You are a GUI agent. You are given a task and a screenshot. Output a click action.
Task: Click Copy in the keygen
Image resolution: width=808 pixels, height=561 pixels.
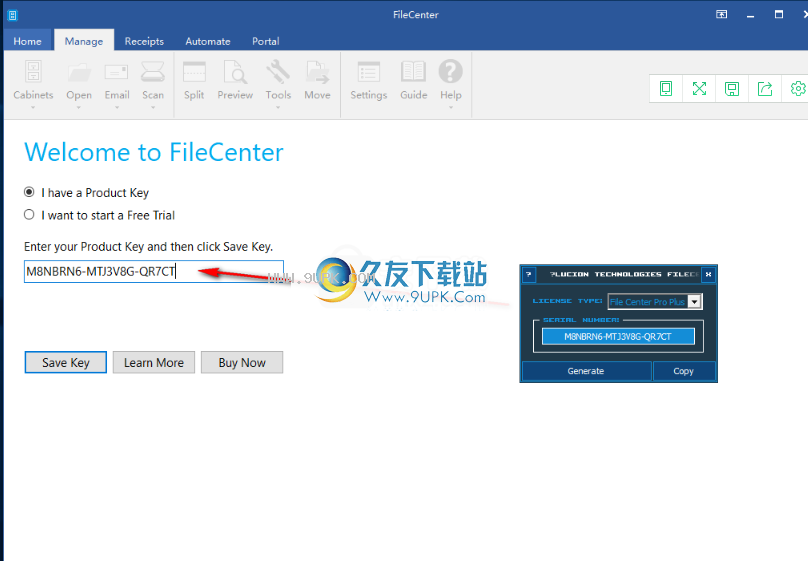[x=683, y=371]
